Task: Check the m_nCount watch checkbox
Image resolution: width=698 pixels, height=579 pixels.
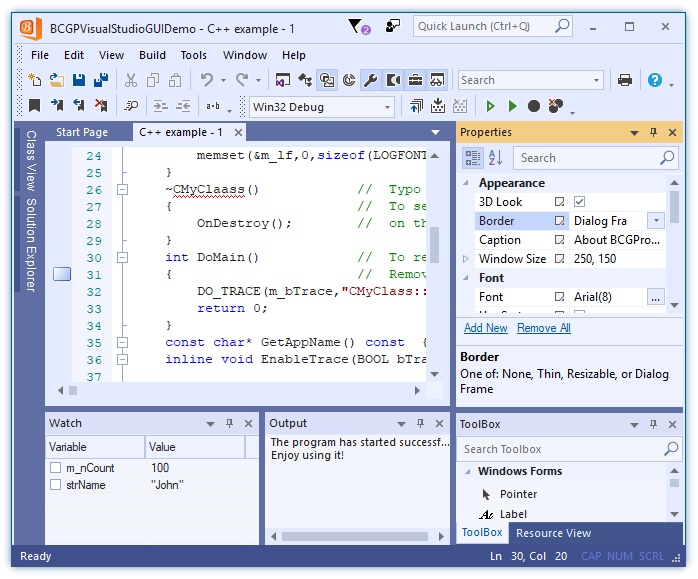Action: click(56, 468)
